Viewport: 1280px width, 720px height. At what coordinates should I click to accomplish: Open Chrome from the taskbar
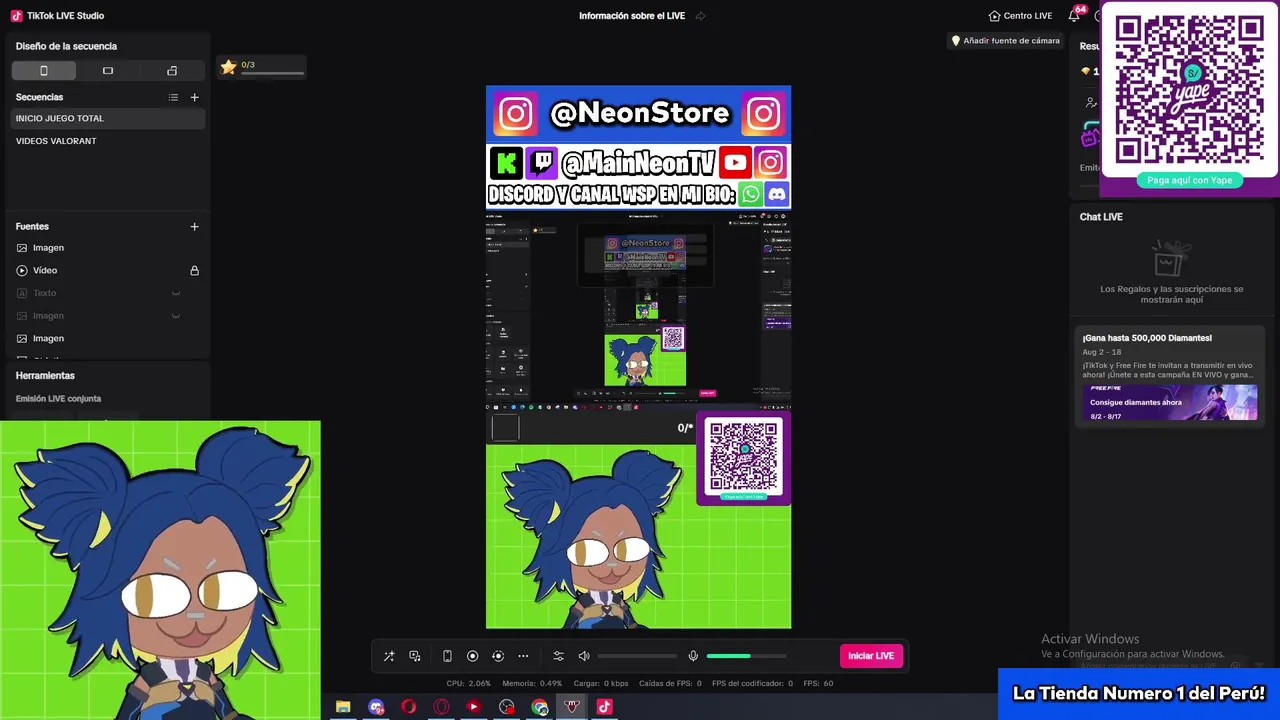(540, 707)
